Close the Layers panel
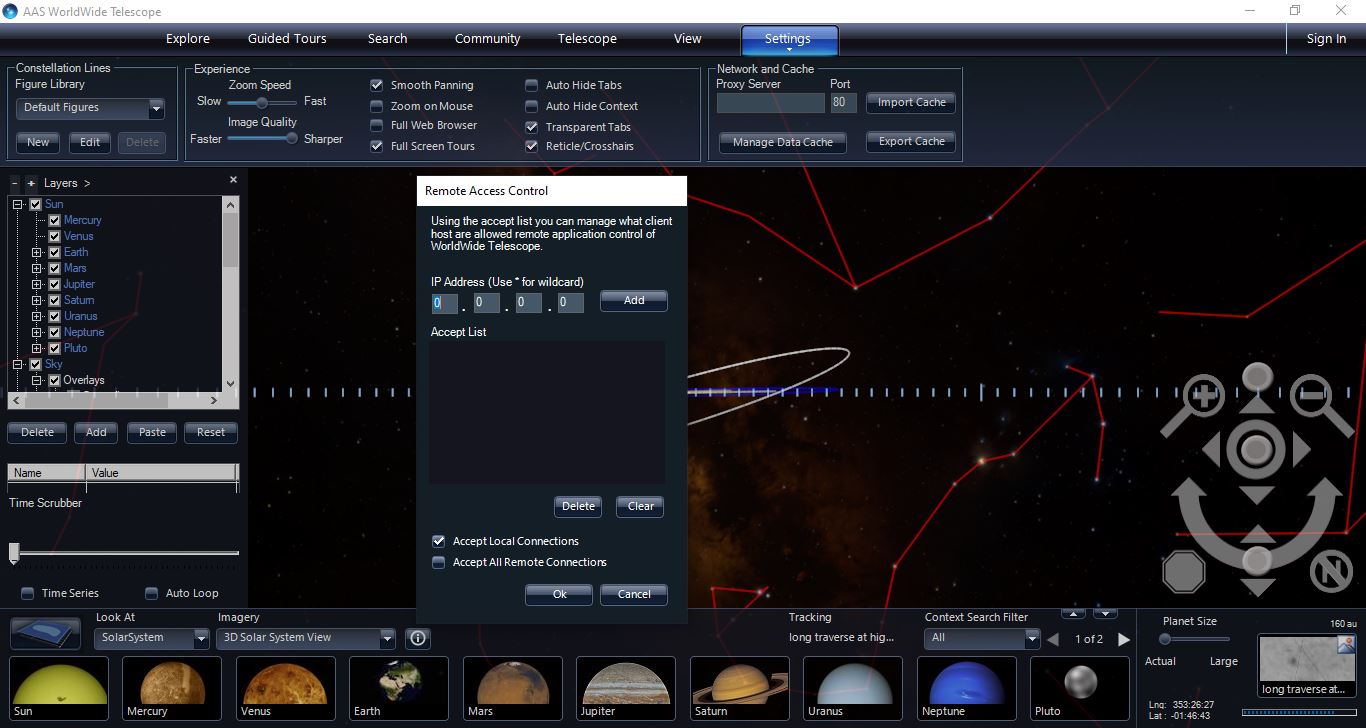This screenshot has width=1366, height=728. point(234,180)
